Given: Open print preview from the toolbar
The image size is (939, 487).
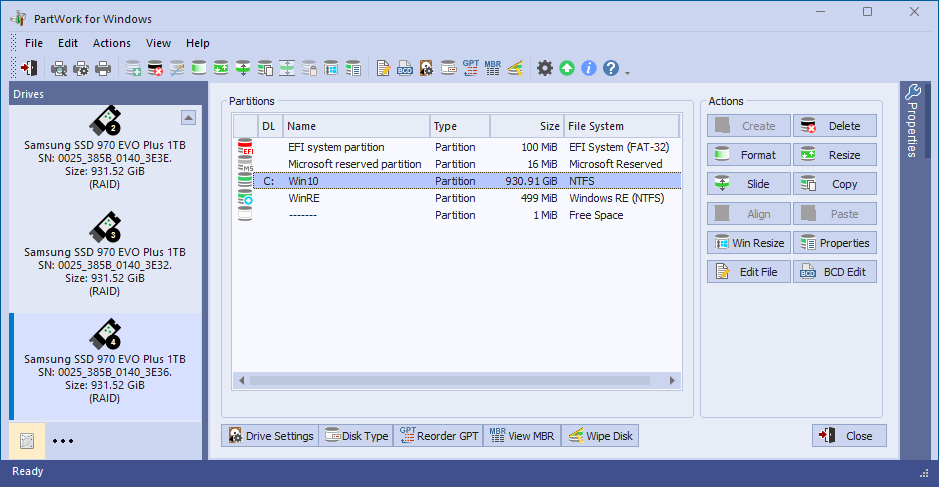Looking at the screenshot, I should 59,68.
